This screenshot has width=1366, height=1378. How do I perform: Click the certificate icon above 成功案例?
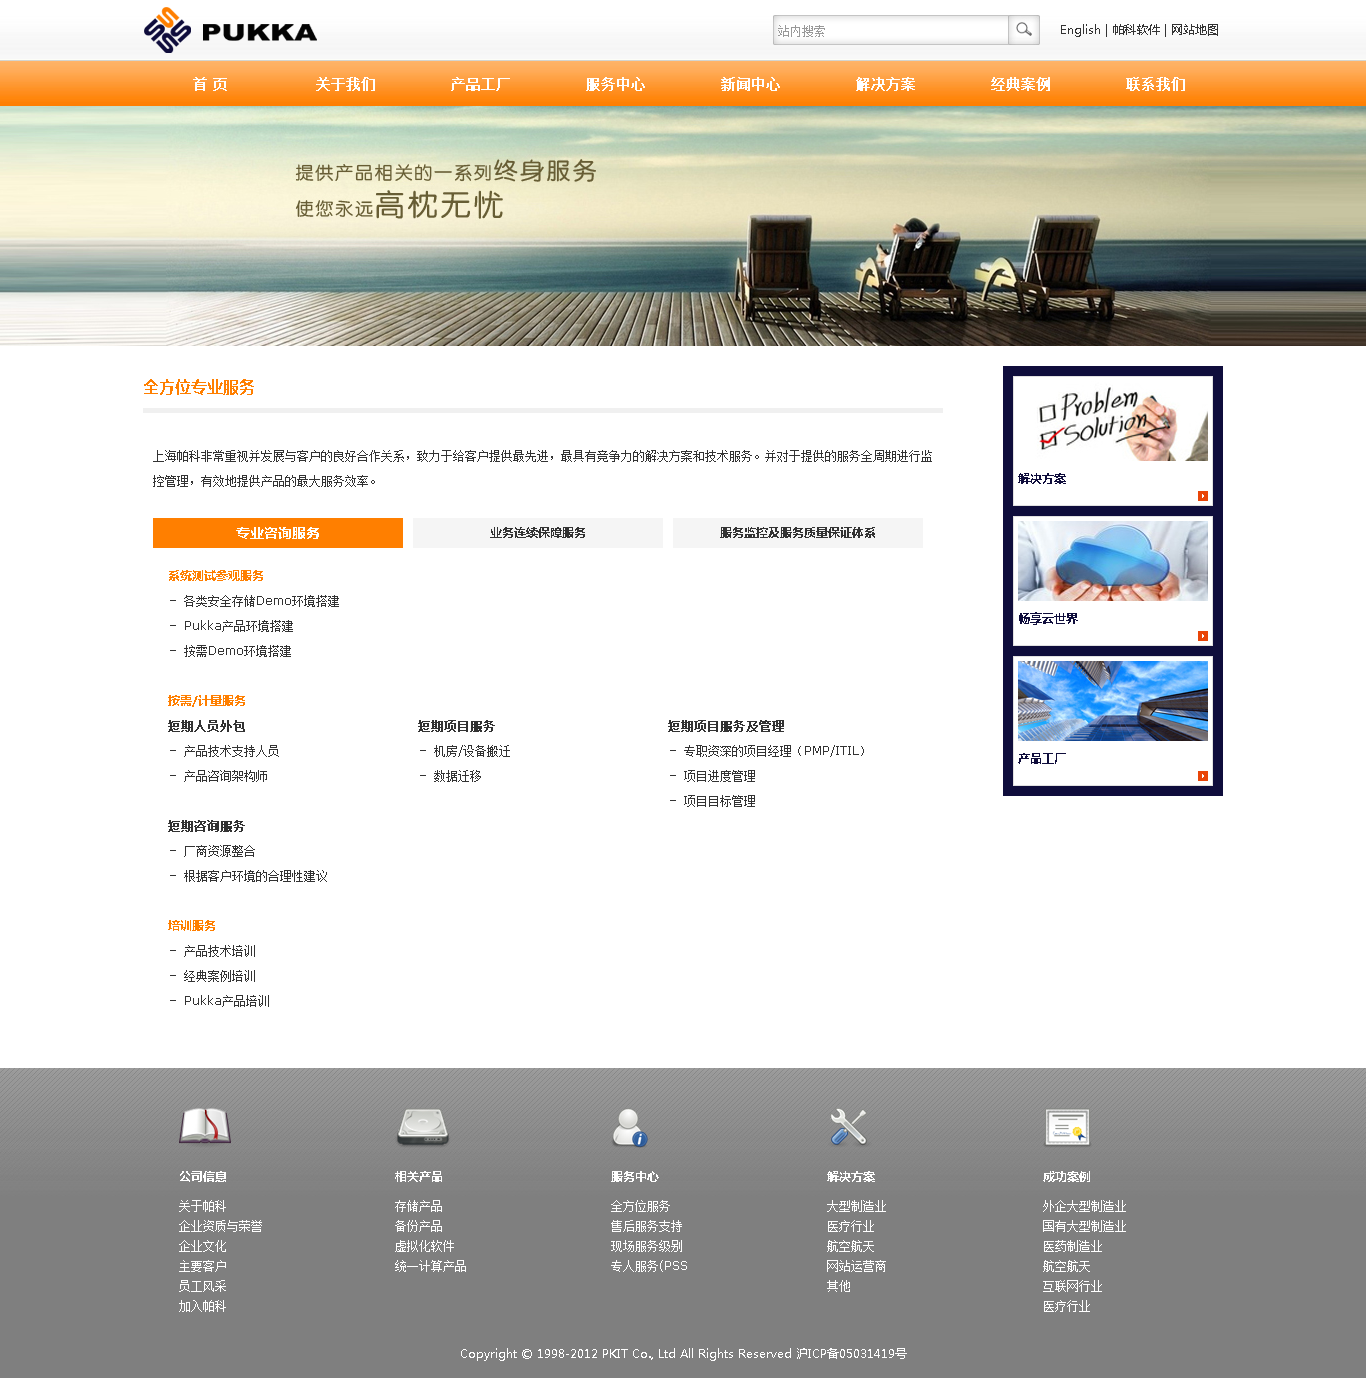(1066, 1127)
